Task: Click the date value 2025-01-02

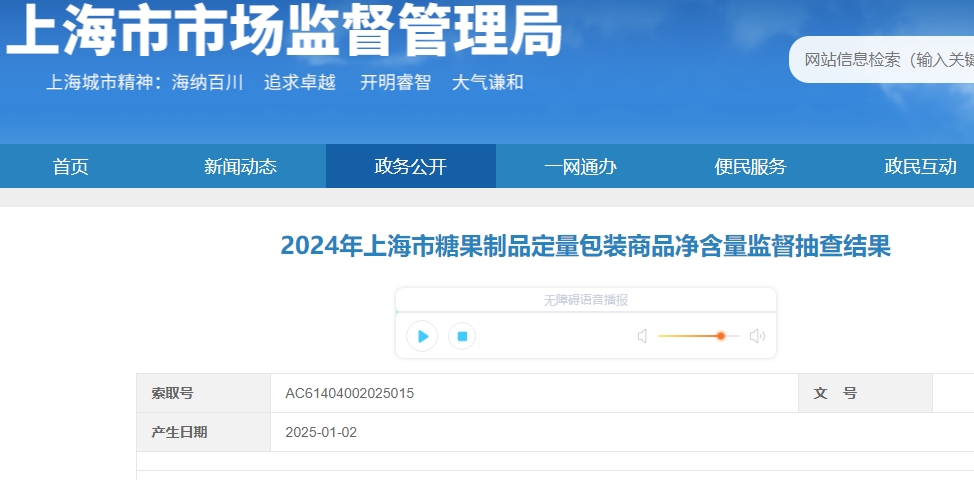Action: pyautogui.click(x=321, y=433)
